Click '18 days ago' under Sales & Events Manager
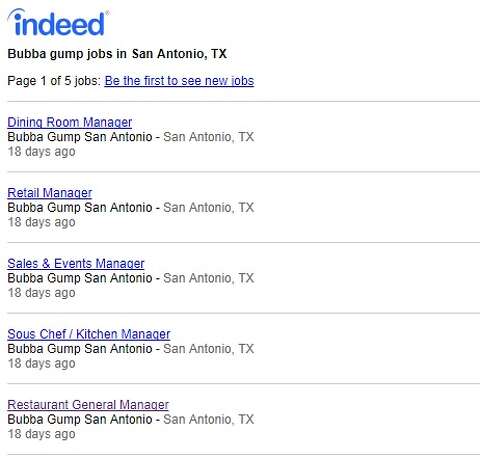 [x=41, y=293]
